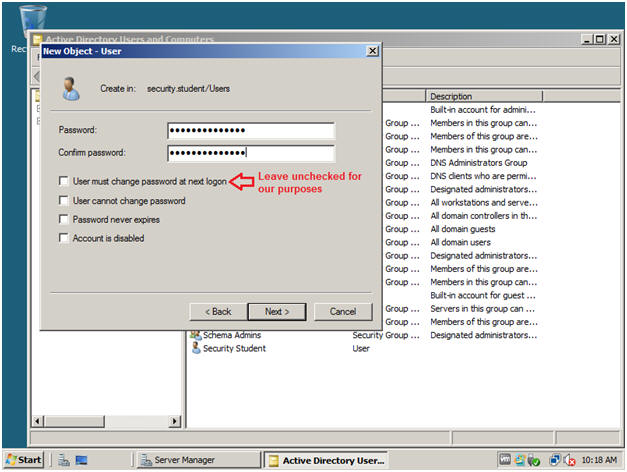Screen dimensions: 627x472
Task: Click 'DNS clients who are permi...' description
Action: (483, 176)
